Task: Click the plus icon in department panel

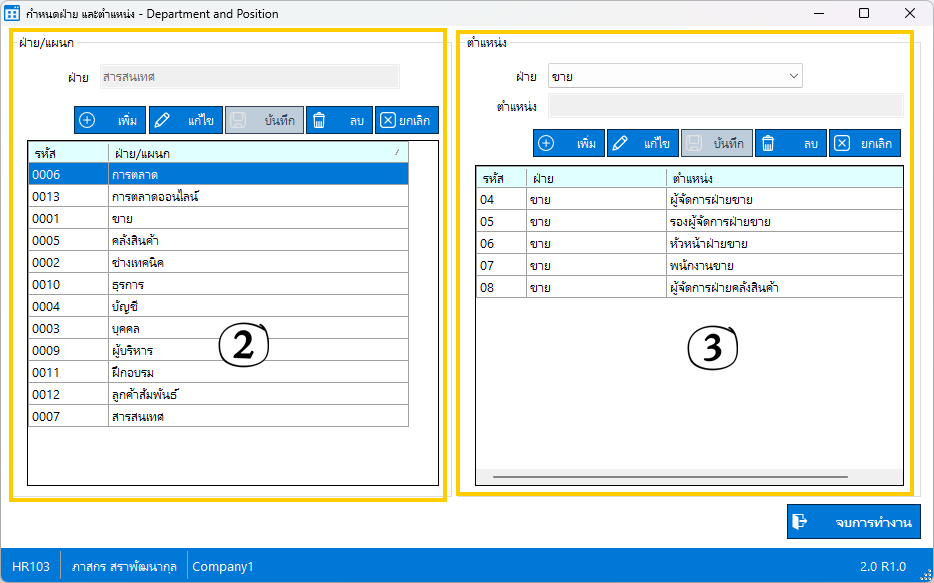Action: [x=87, y=120]
